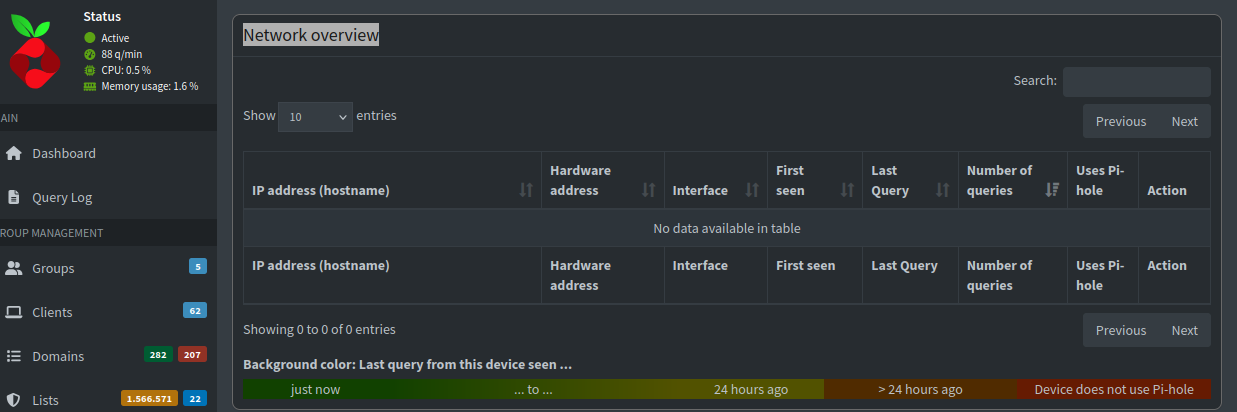
Task: Click the Clients laptop icon
Action: click(x=14, y=312)
